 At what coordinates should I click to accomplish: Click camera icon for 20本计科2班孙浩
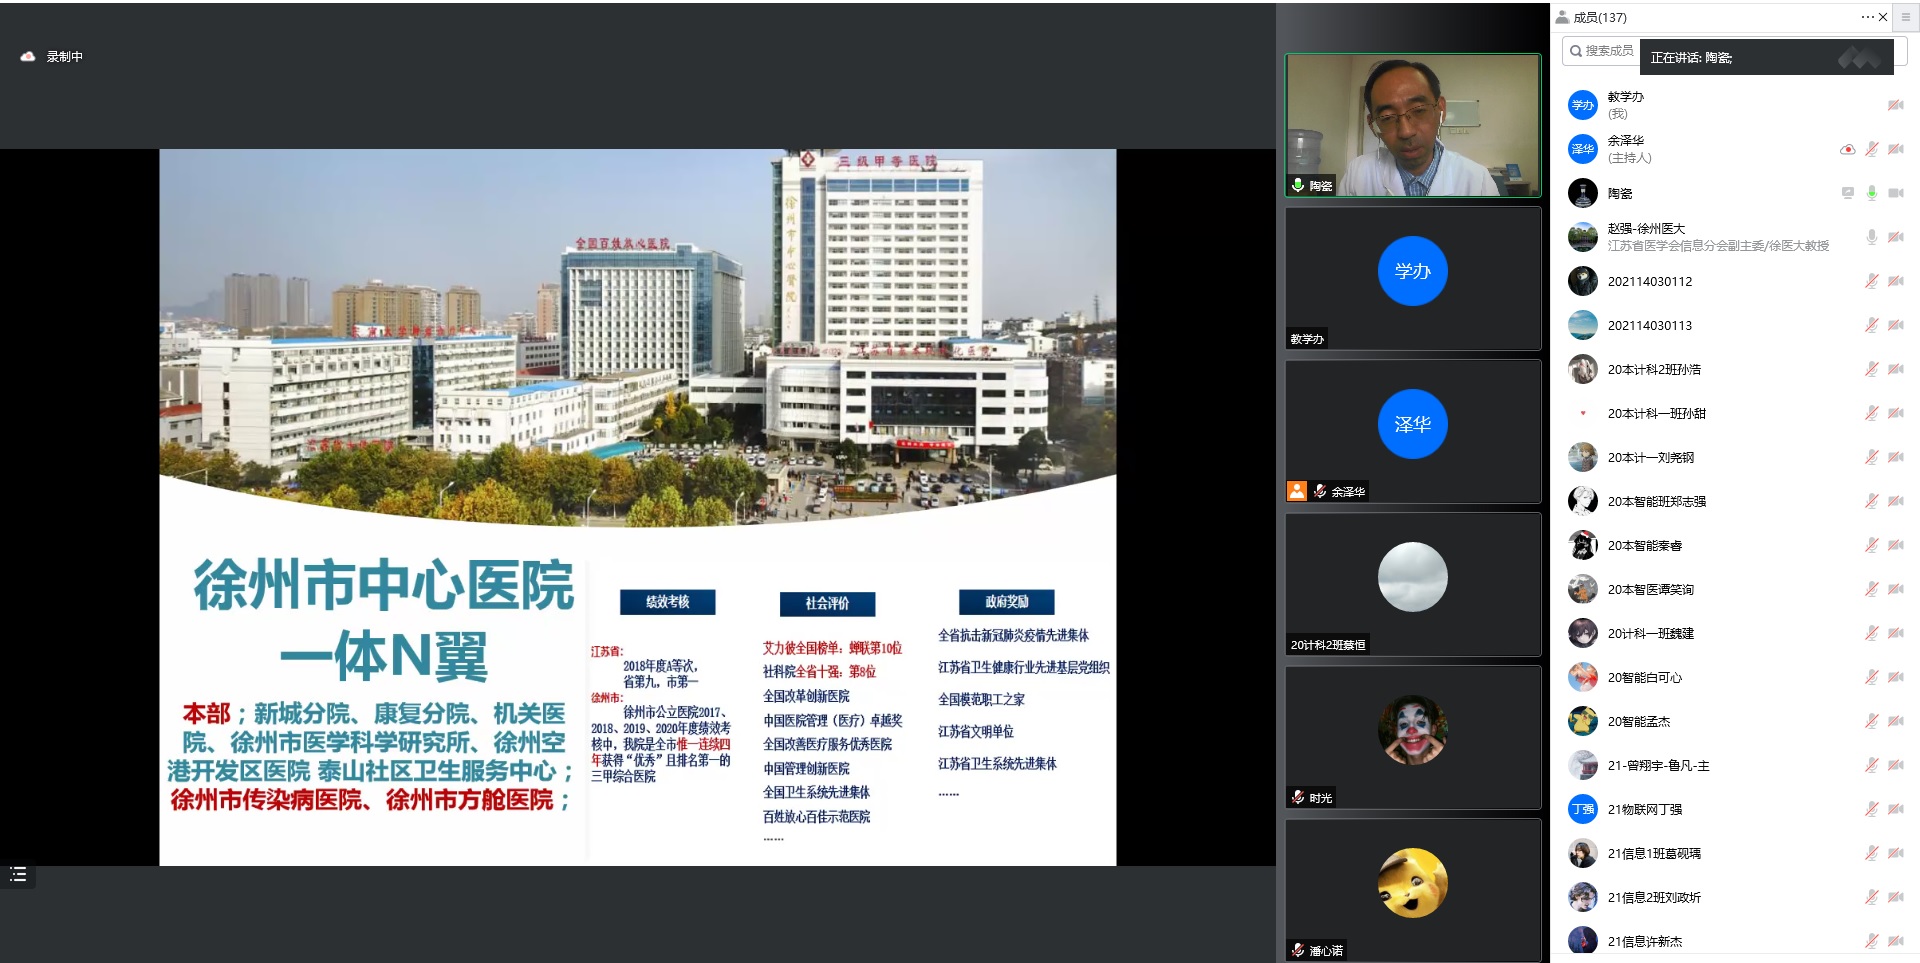1895,369
